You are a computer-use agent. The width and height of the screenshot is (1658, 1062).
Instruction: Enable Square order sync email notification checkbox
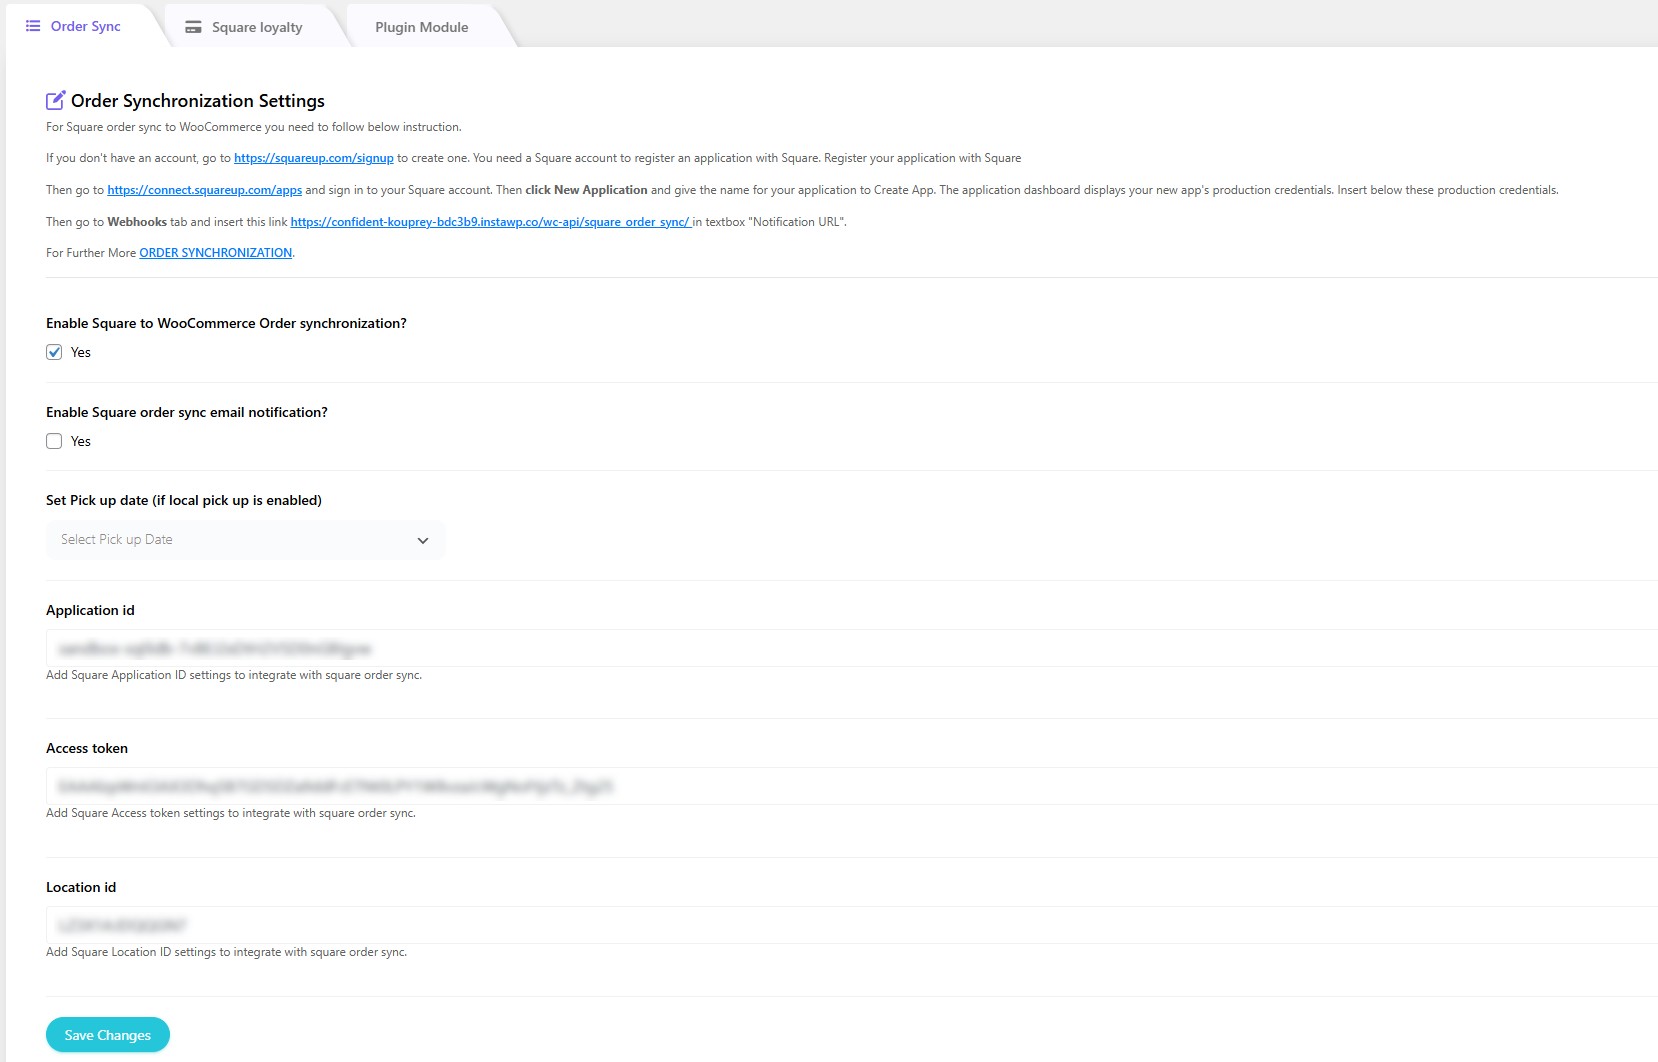(x=54, y=441)
